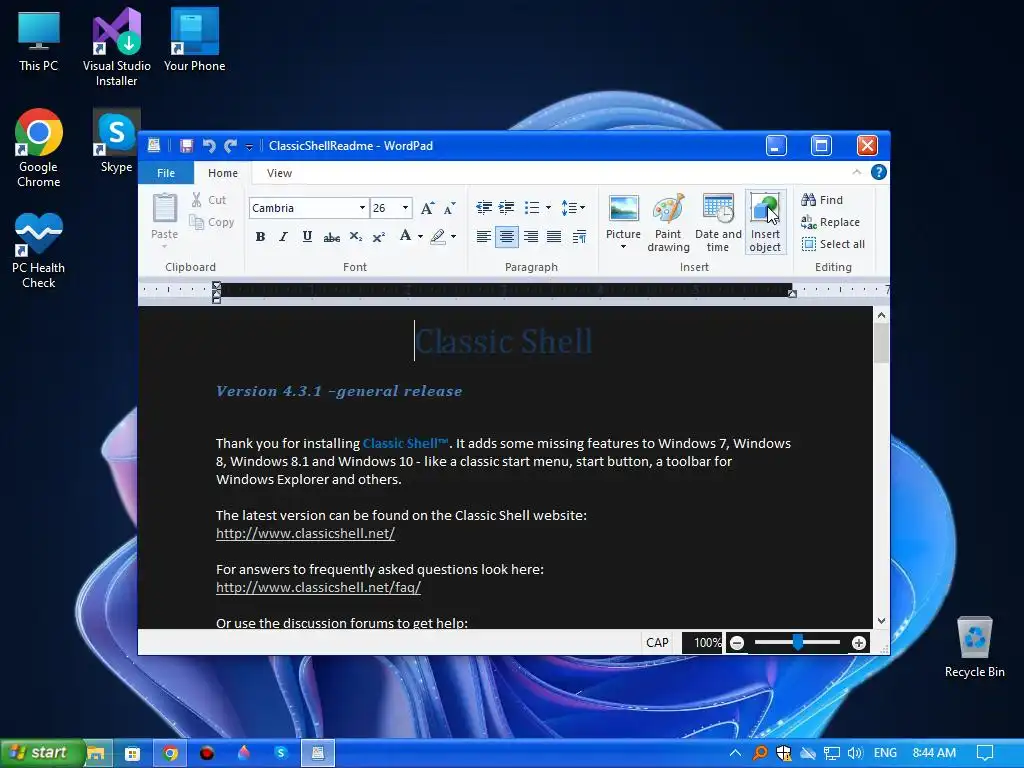Align text right
The height and width of the screenshot is (768, 1024).
[x=531, y=236]
